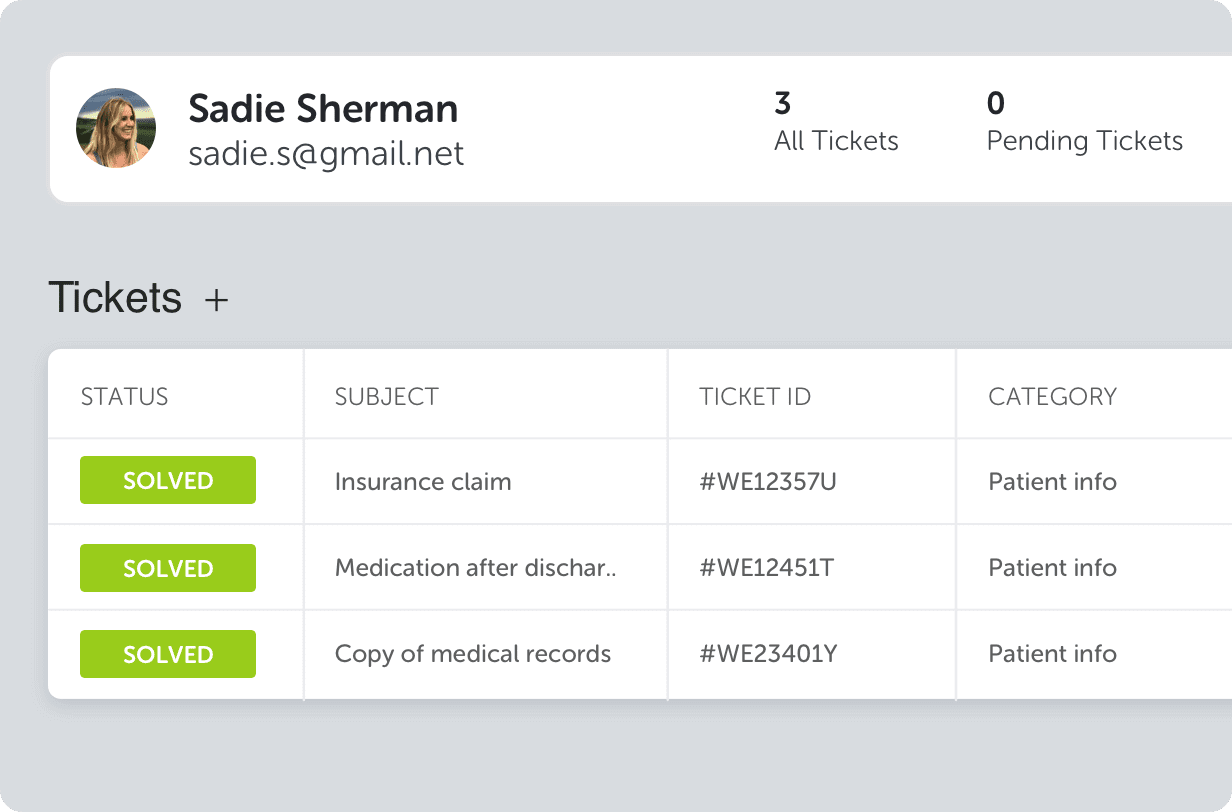This screenshot has height=812, width=1232.
Task: Open the Insurance claim ticket
Action: tap(423, 481)
